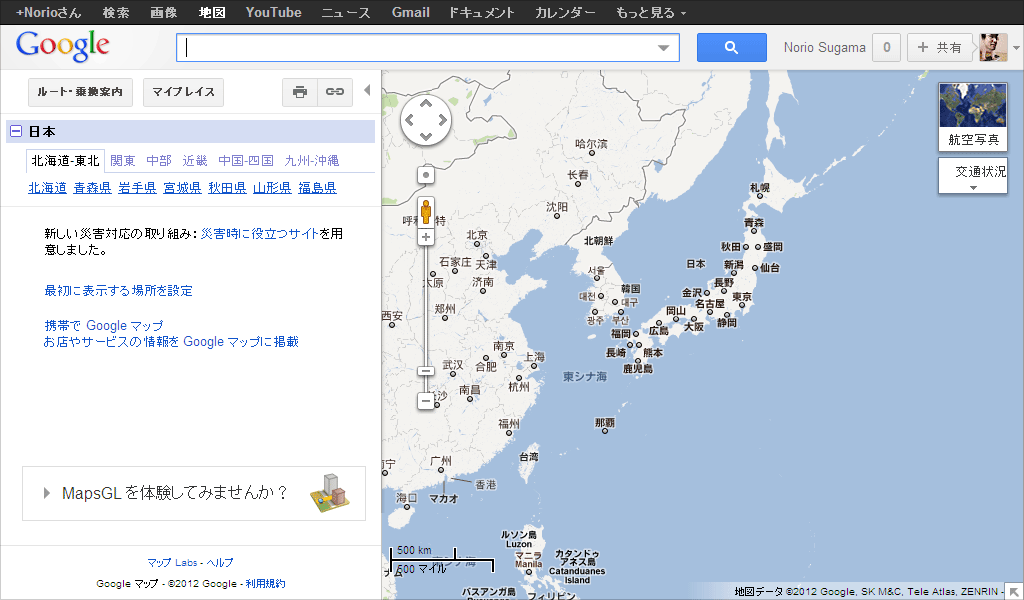
Task: Open Gmail from top bar
Action: [410, 12]
